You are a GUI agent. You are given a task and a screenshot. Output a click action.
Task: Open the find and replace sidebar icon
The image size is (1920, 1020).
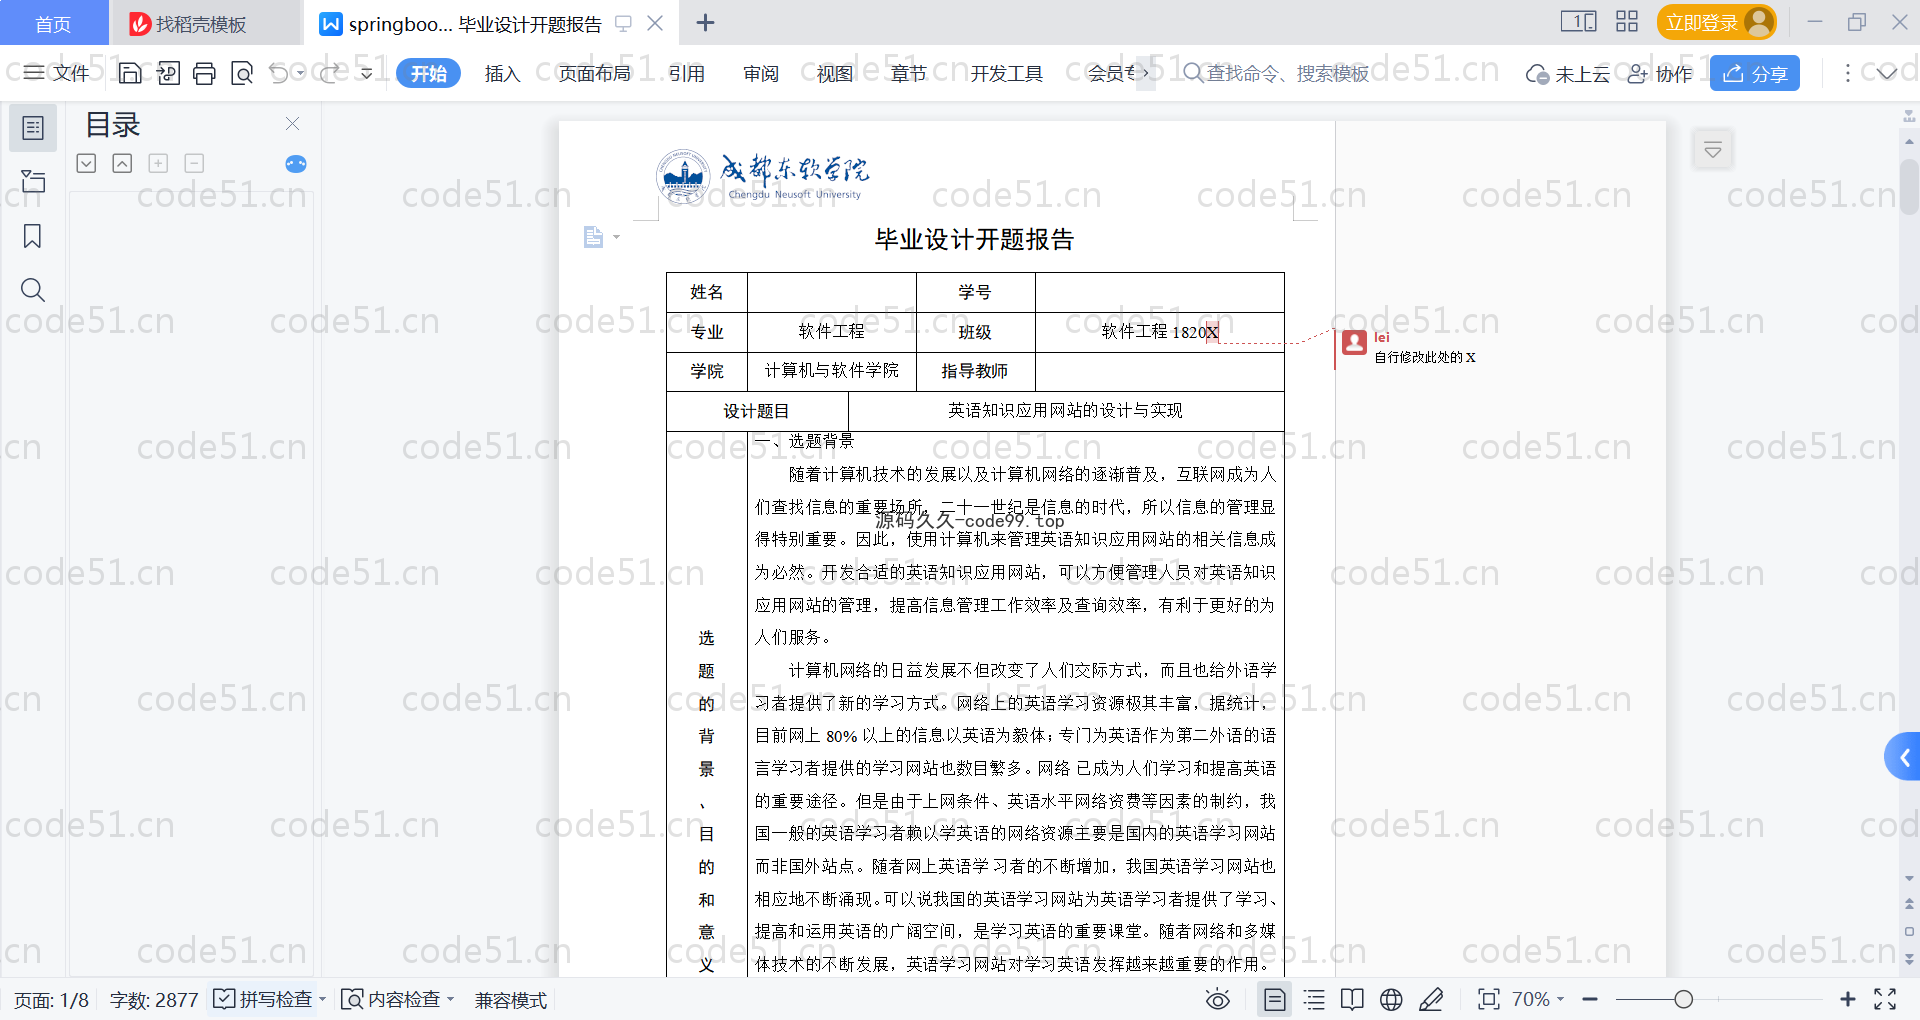click(33, 290)
